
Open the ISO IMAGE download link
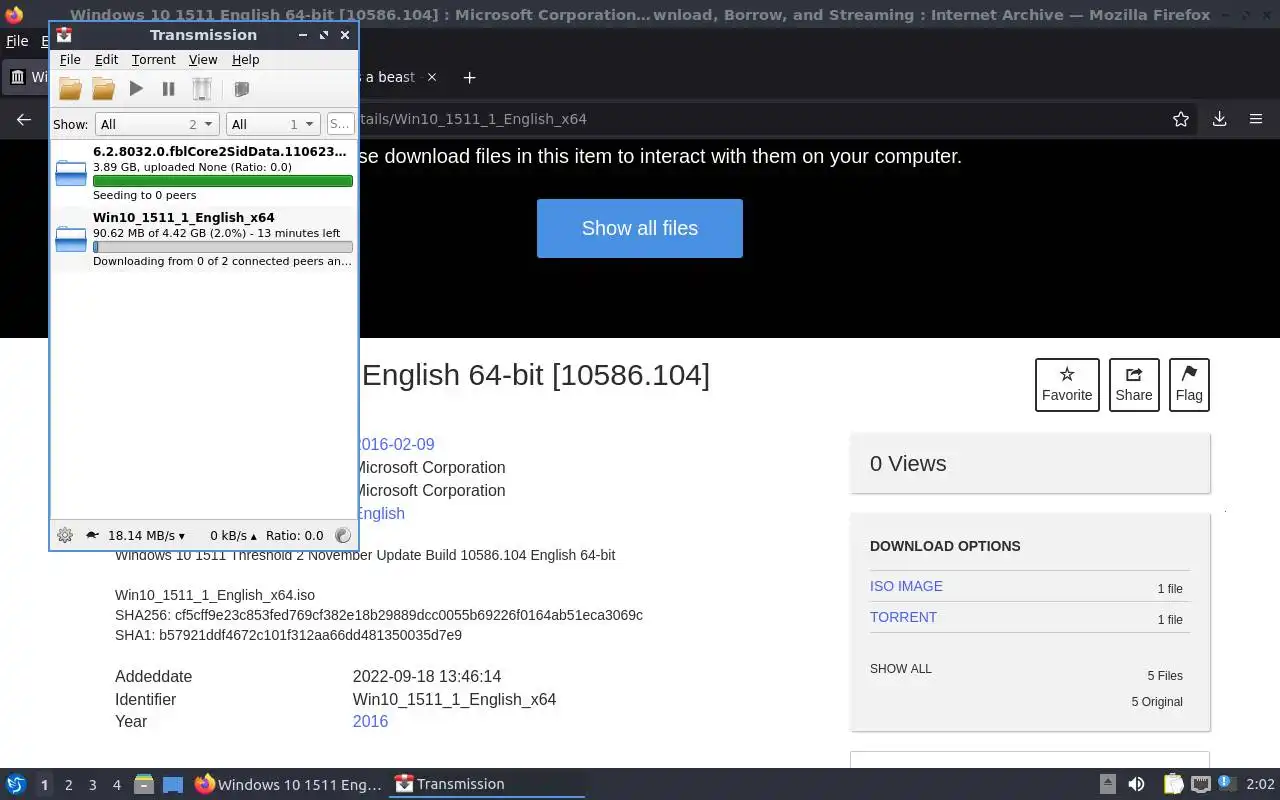click(906, 586)
